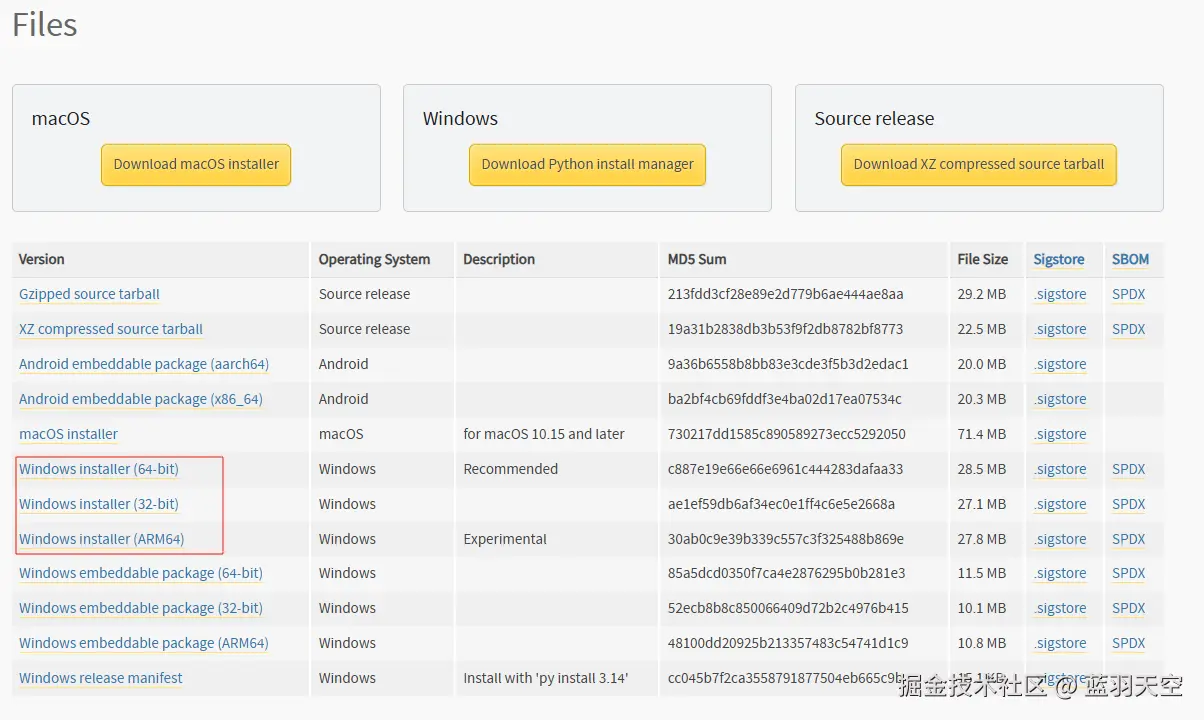Click the Download macOS installer button
The height and width of the screenshot is (720, 1204).
(196, 165)
